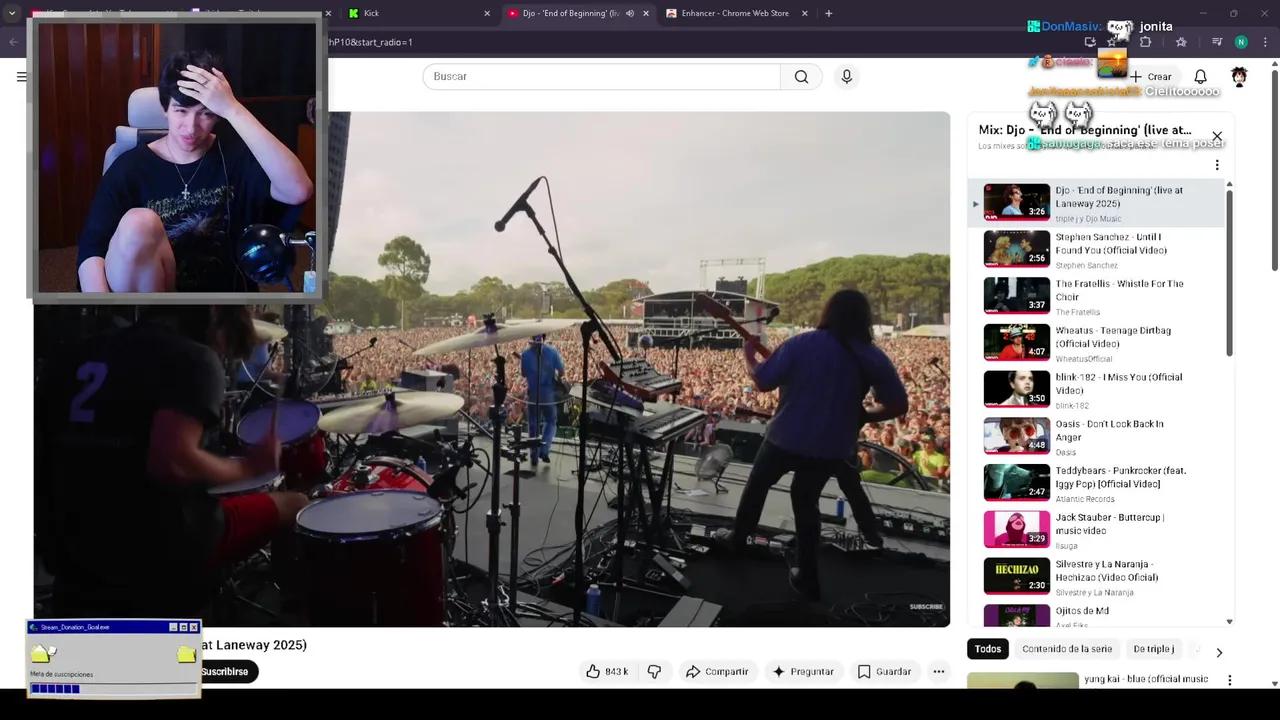Screen dimensions: 1280x720
Task: Open a new browser tab
Action: pyautogui.click(x=828, y=13)
